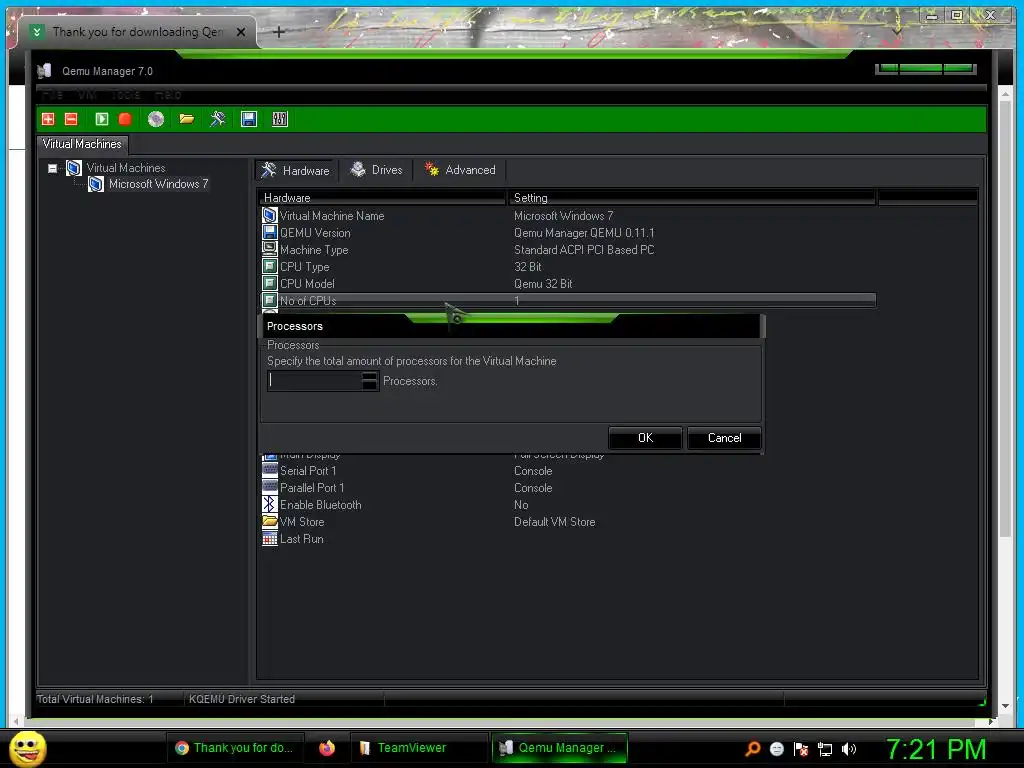
Task: Click the volume speaker tray icon
Action: [849, 749]
